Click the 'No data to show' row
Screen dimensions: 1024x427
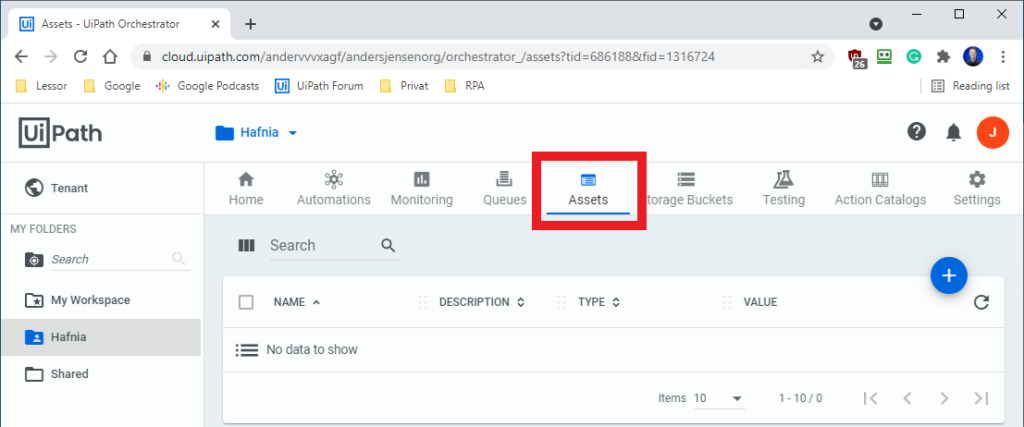(614, 350)
